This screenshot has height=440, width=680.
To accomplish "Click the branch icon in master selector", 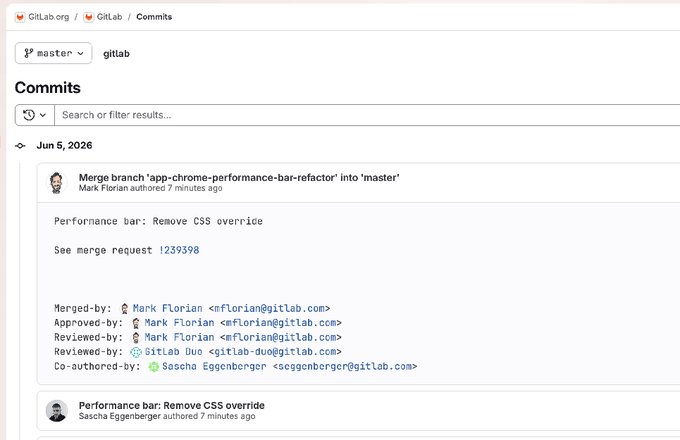I will tap(29, 53).
